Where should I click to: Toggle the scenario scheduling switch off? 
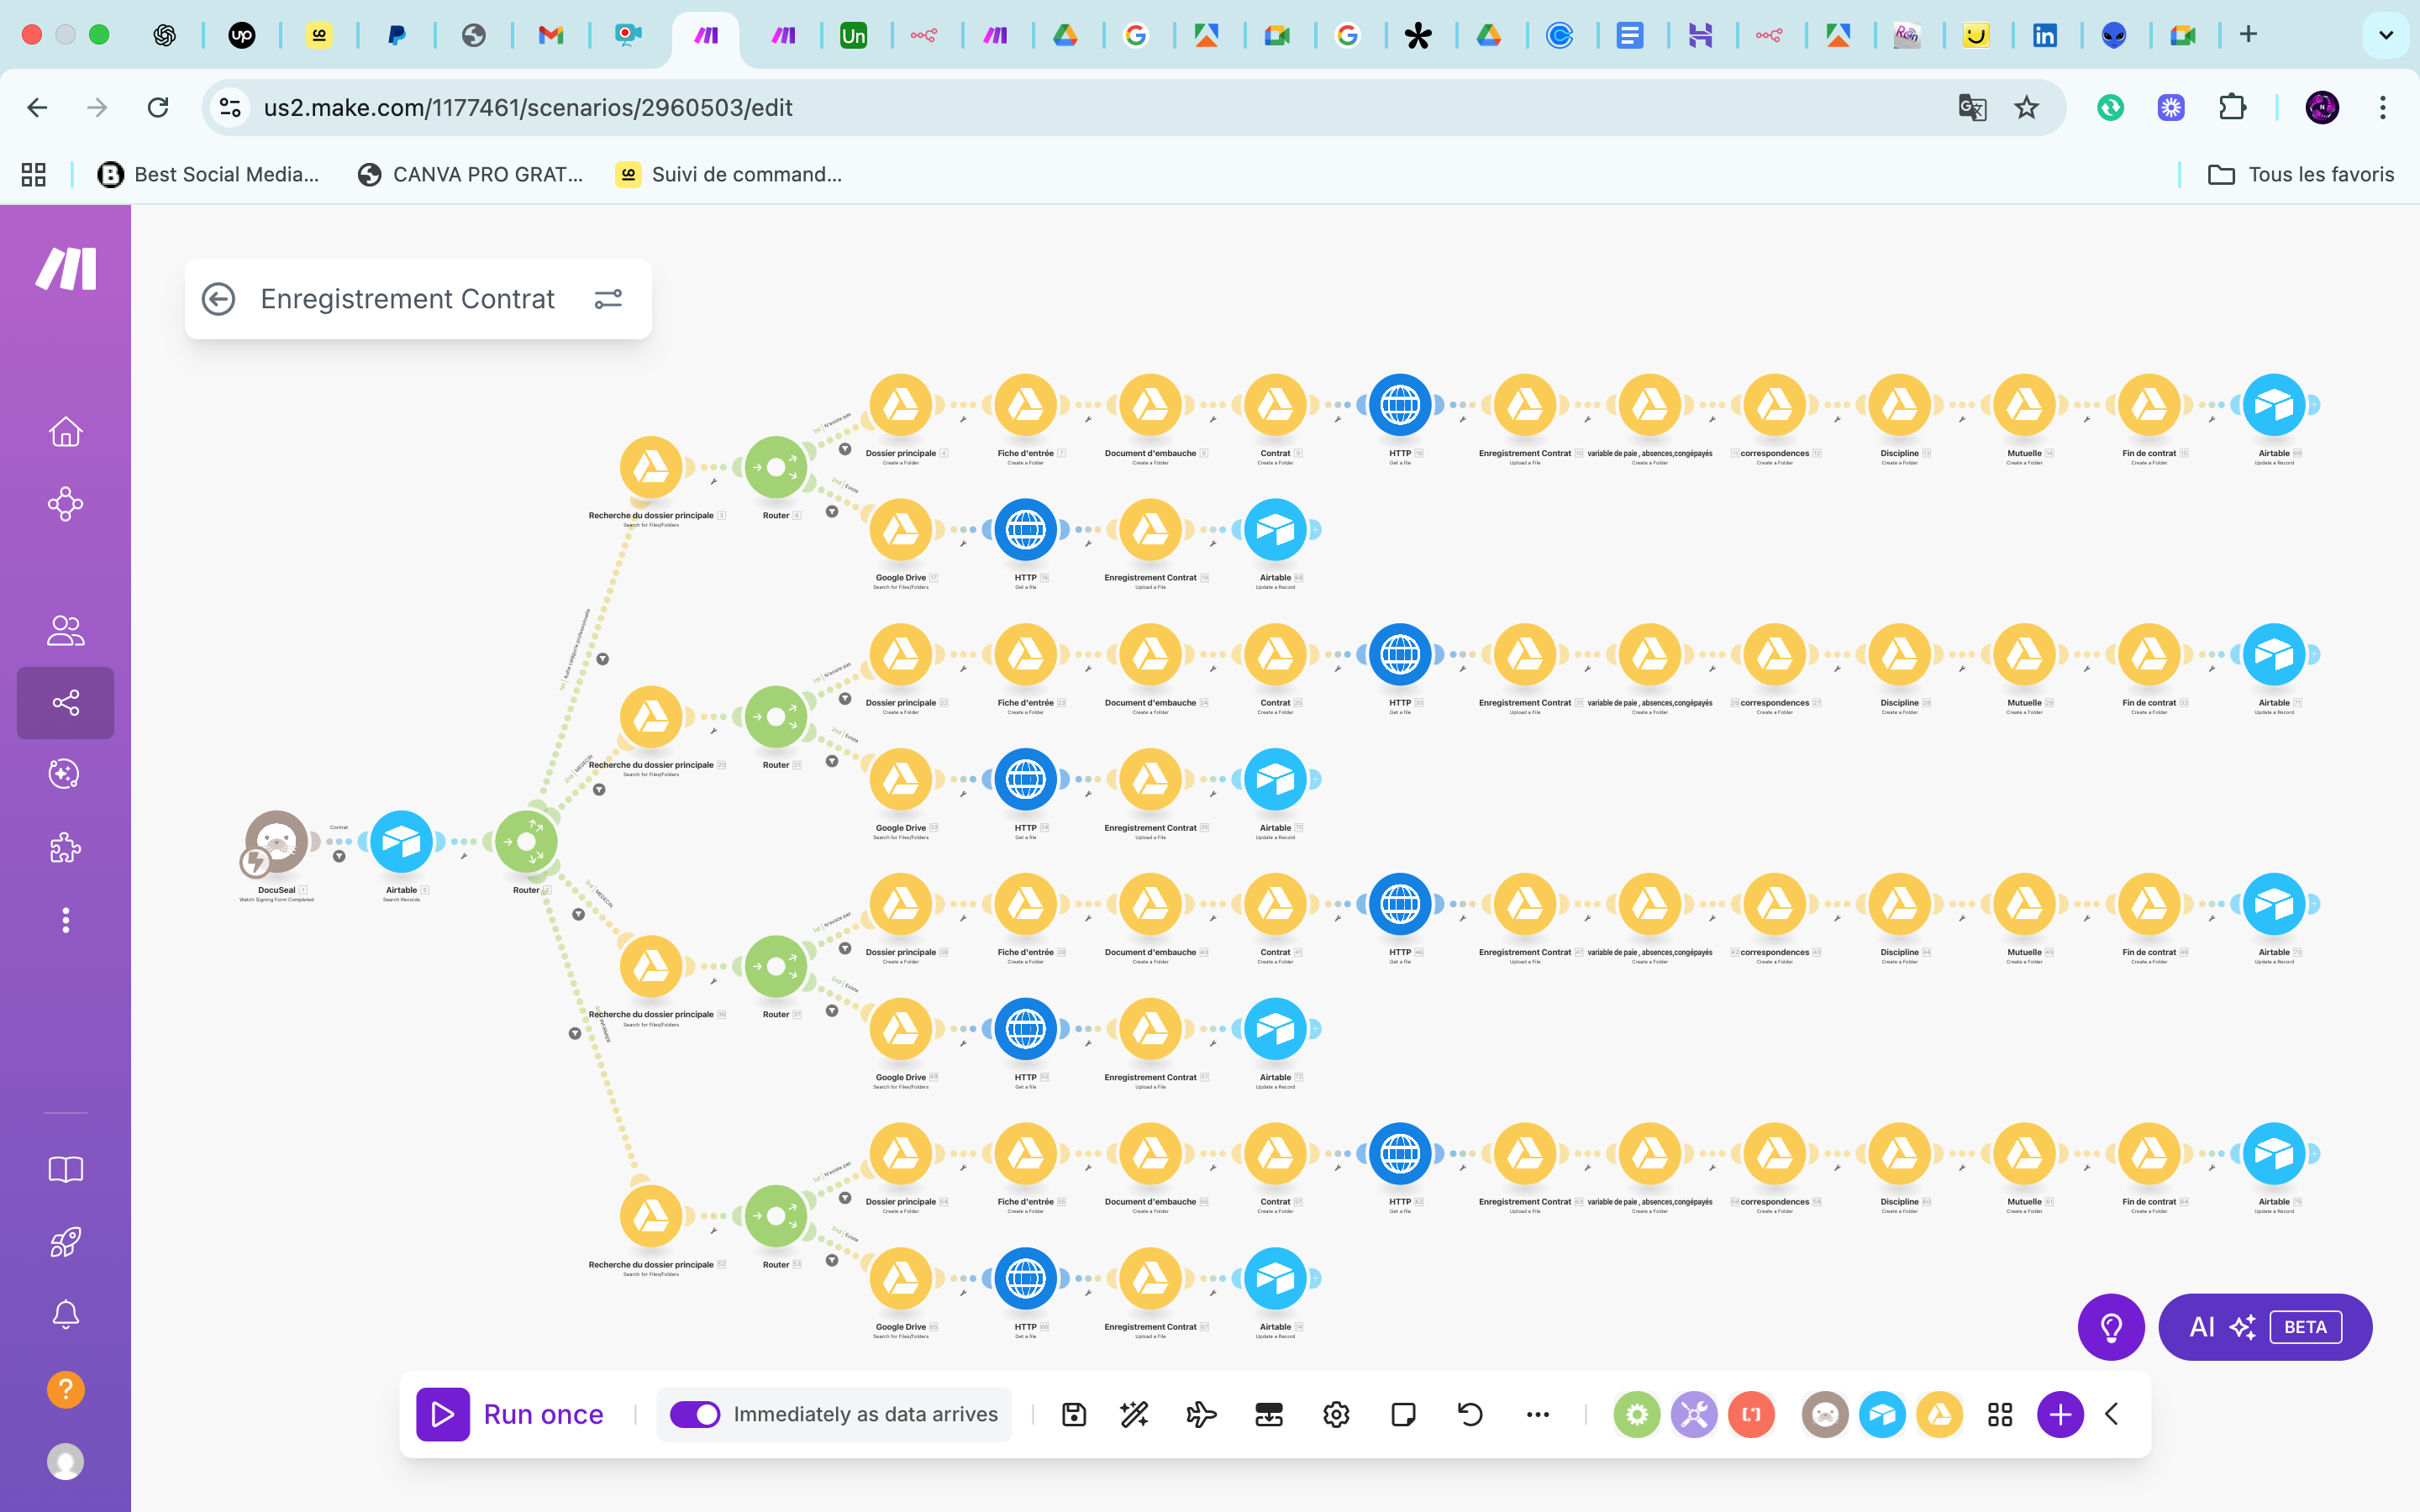(x=695, y=1414)
